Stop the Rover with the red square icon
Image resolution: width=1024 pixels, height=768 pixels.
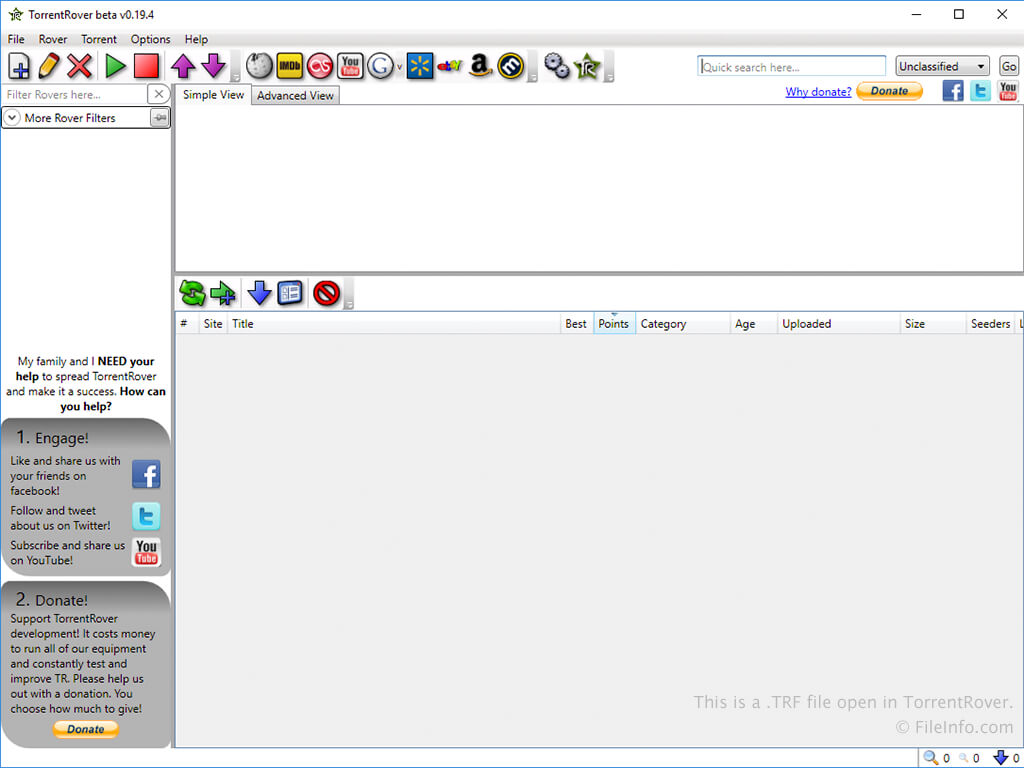tap(146, 66)
